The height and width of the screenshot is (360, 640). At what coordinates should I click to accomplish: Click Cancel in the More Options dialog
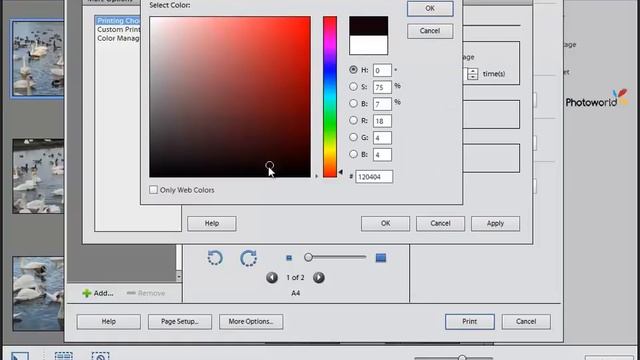tap(440, 224)
